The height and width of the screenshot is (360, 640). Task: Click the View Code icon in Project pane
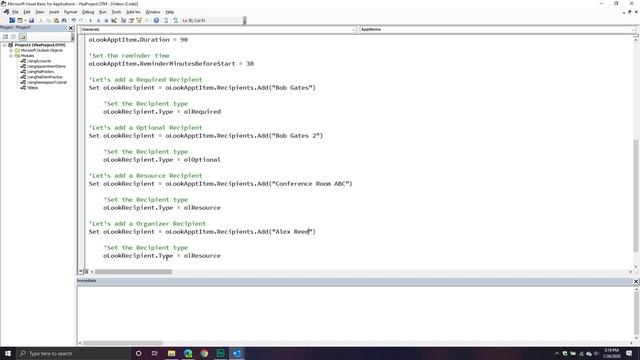pos(5,37)
